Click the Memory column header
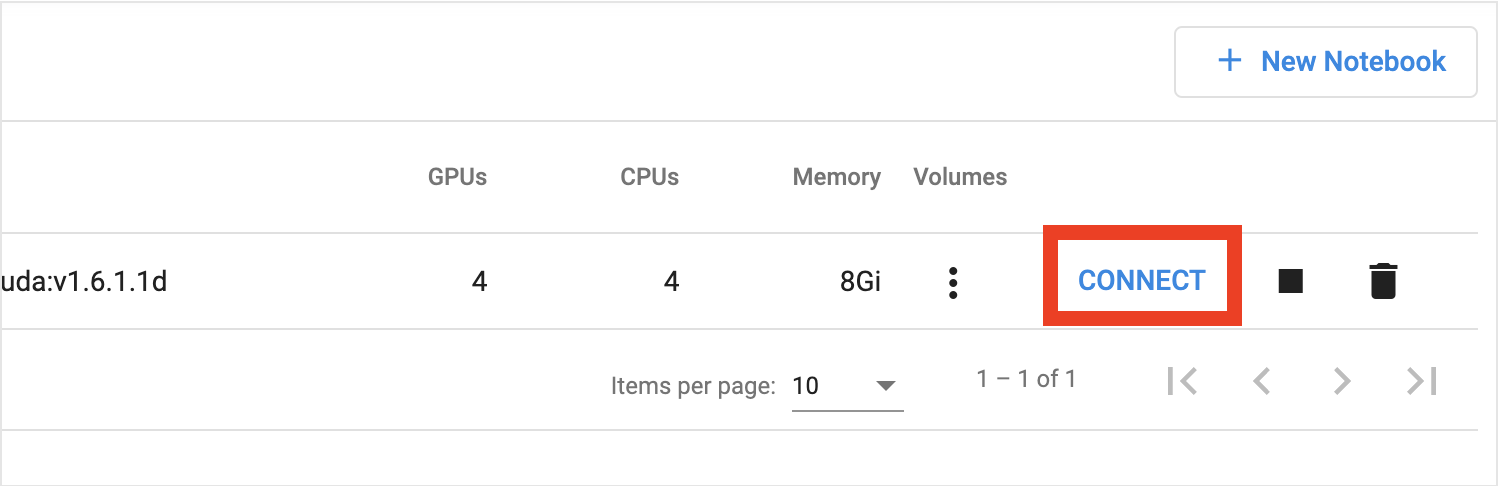1498x486 pixels. coord(836,178)
